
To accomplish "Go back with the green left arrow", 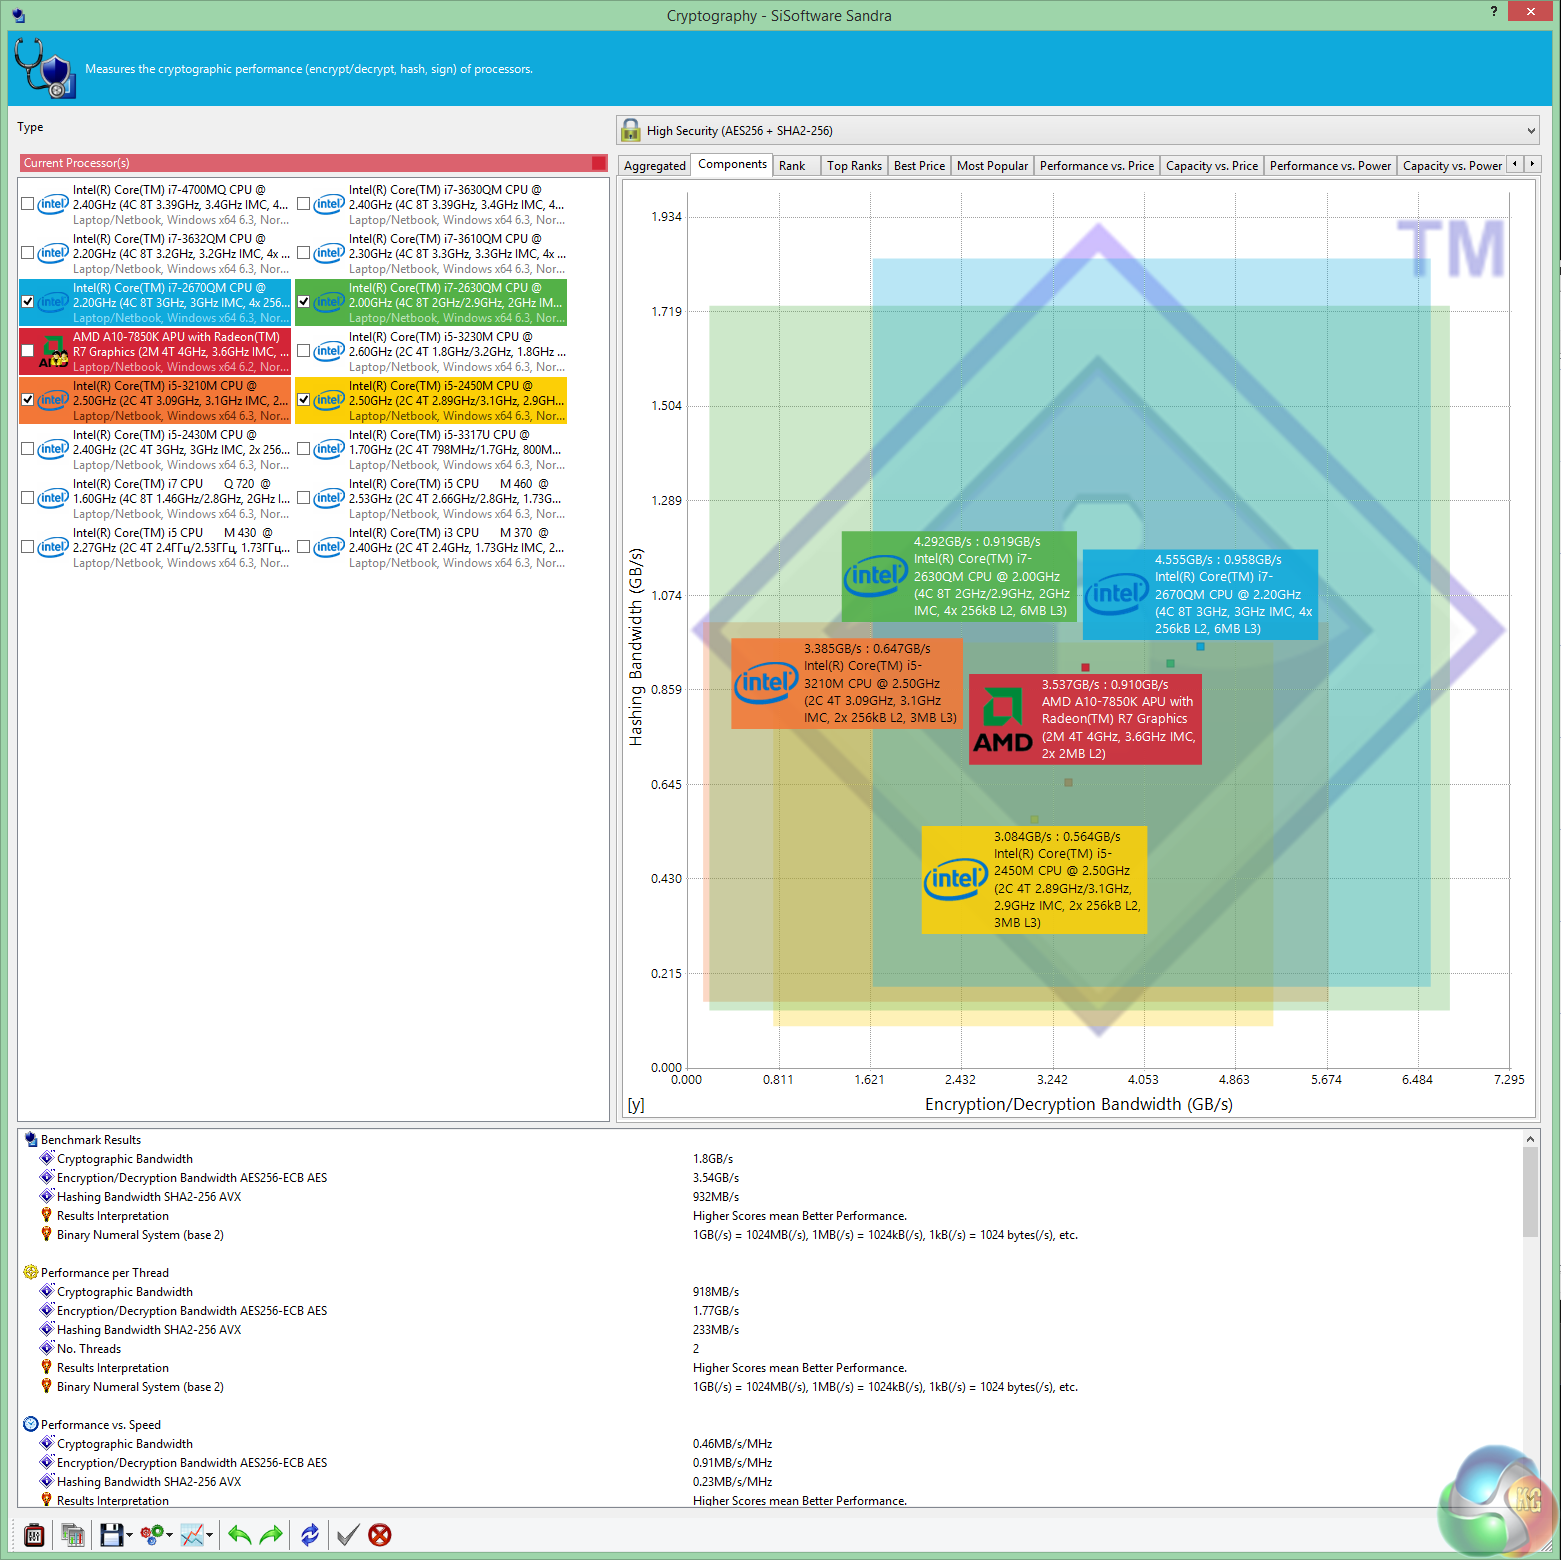I will coord(239,1535).
